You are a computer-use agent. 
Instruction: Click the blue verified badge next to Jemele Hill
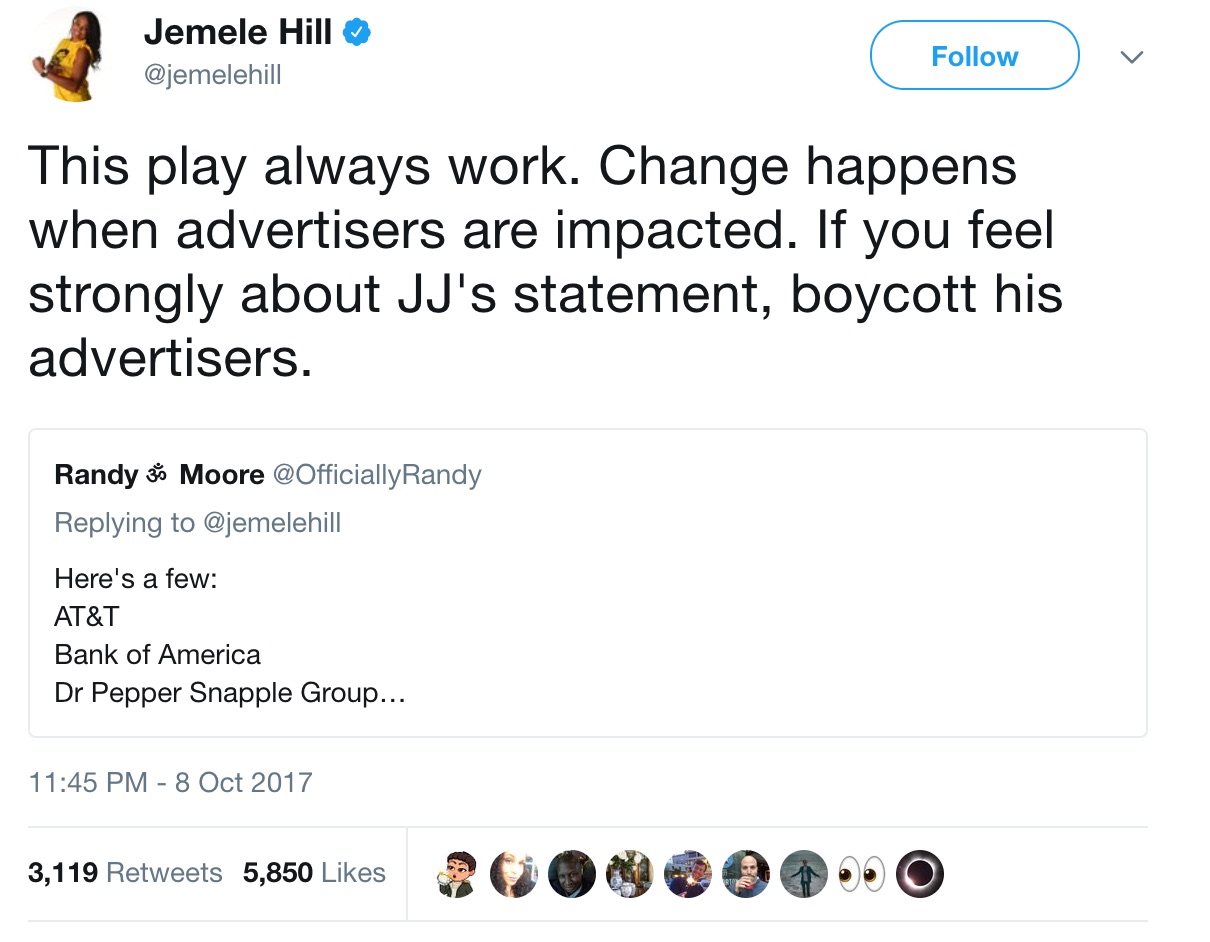coord(358,31)
